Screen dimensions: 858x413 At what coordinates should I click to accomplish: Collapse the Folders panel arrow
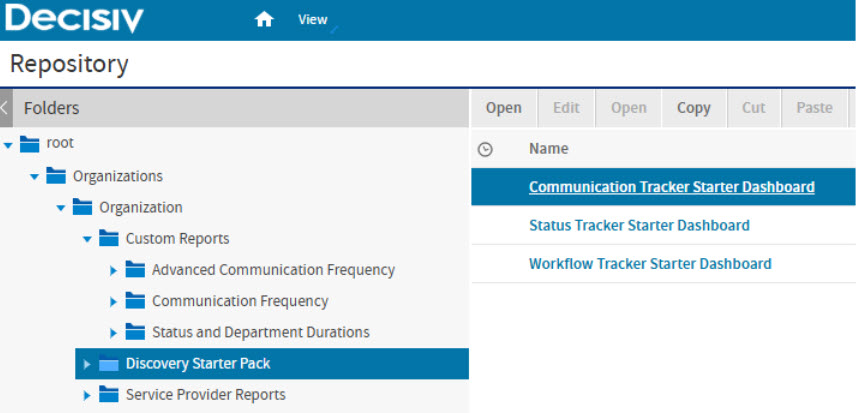pos(5,108)
